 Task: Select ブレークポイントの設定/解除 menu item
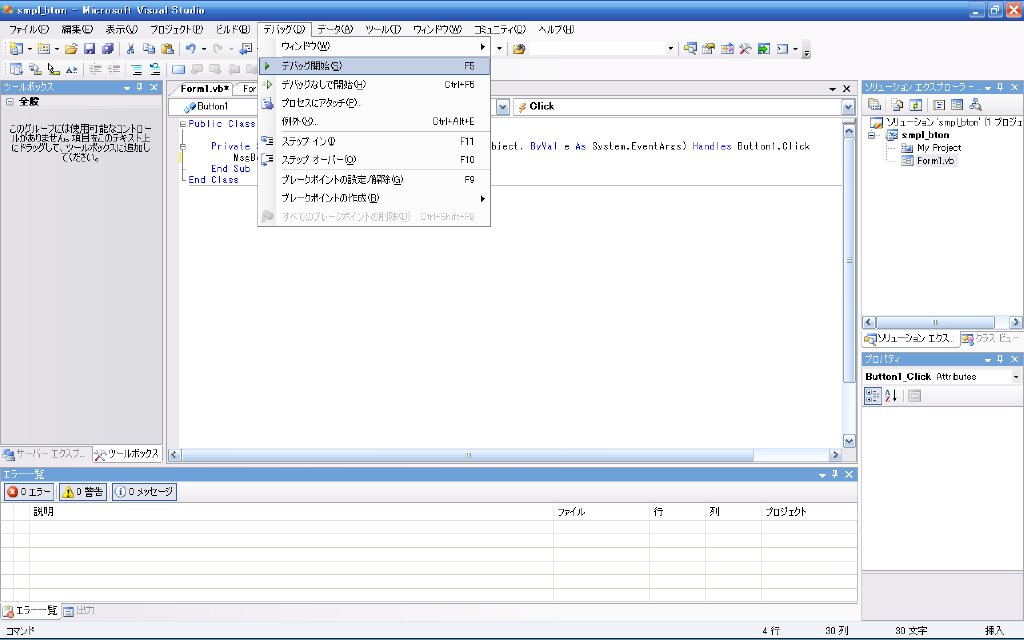(374, 179)
